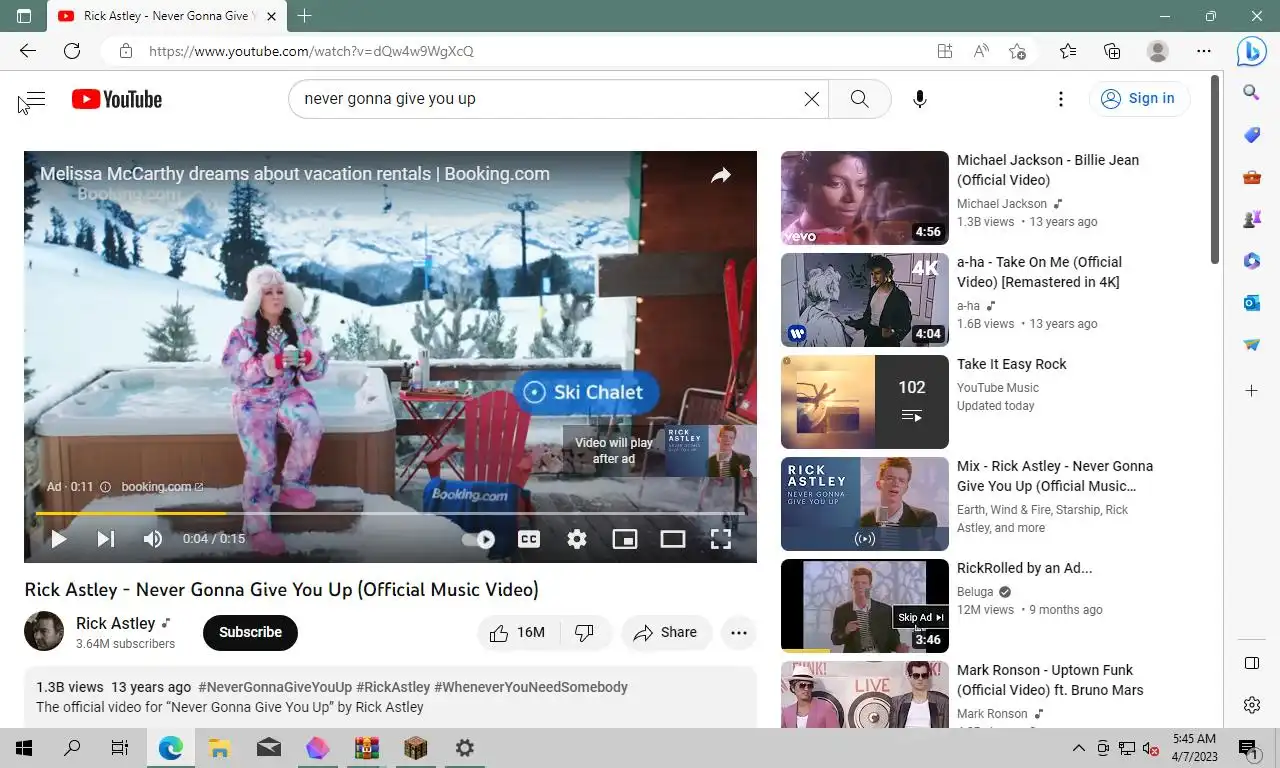Open File Explorer from taskbar
The height and width of the screenshot is (768, 1280).
(x=219, y=748)
